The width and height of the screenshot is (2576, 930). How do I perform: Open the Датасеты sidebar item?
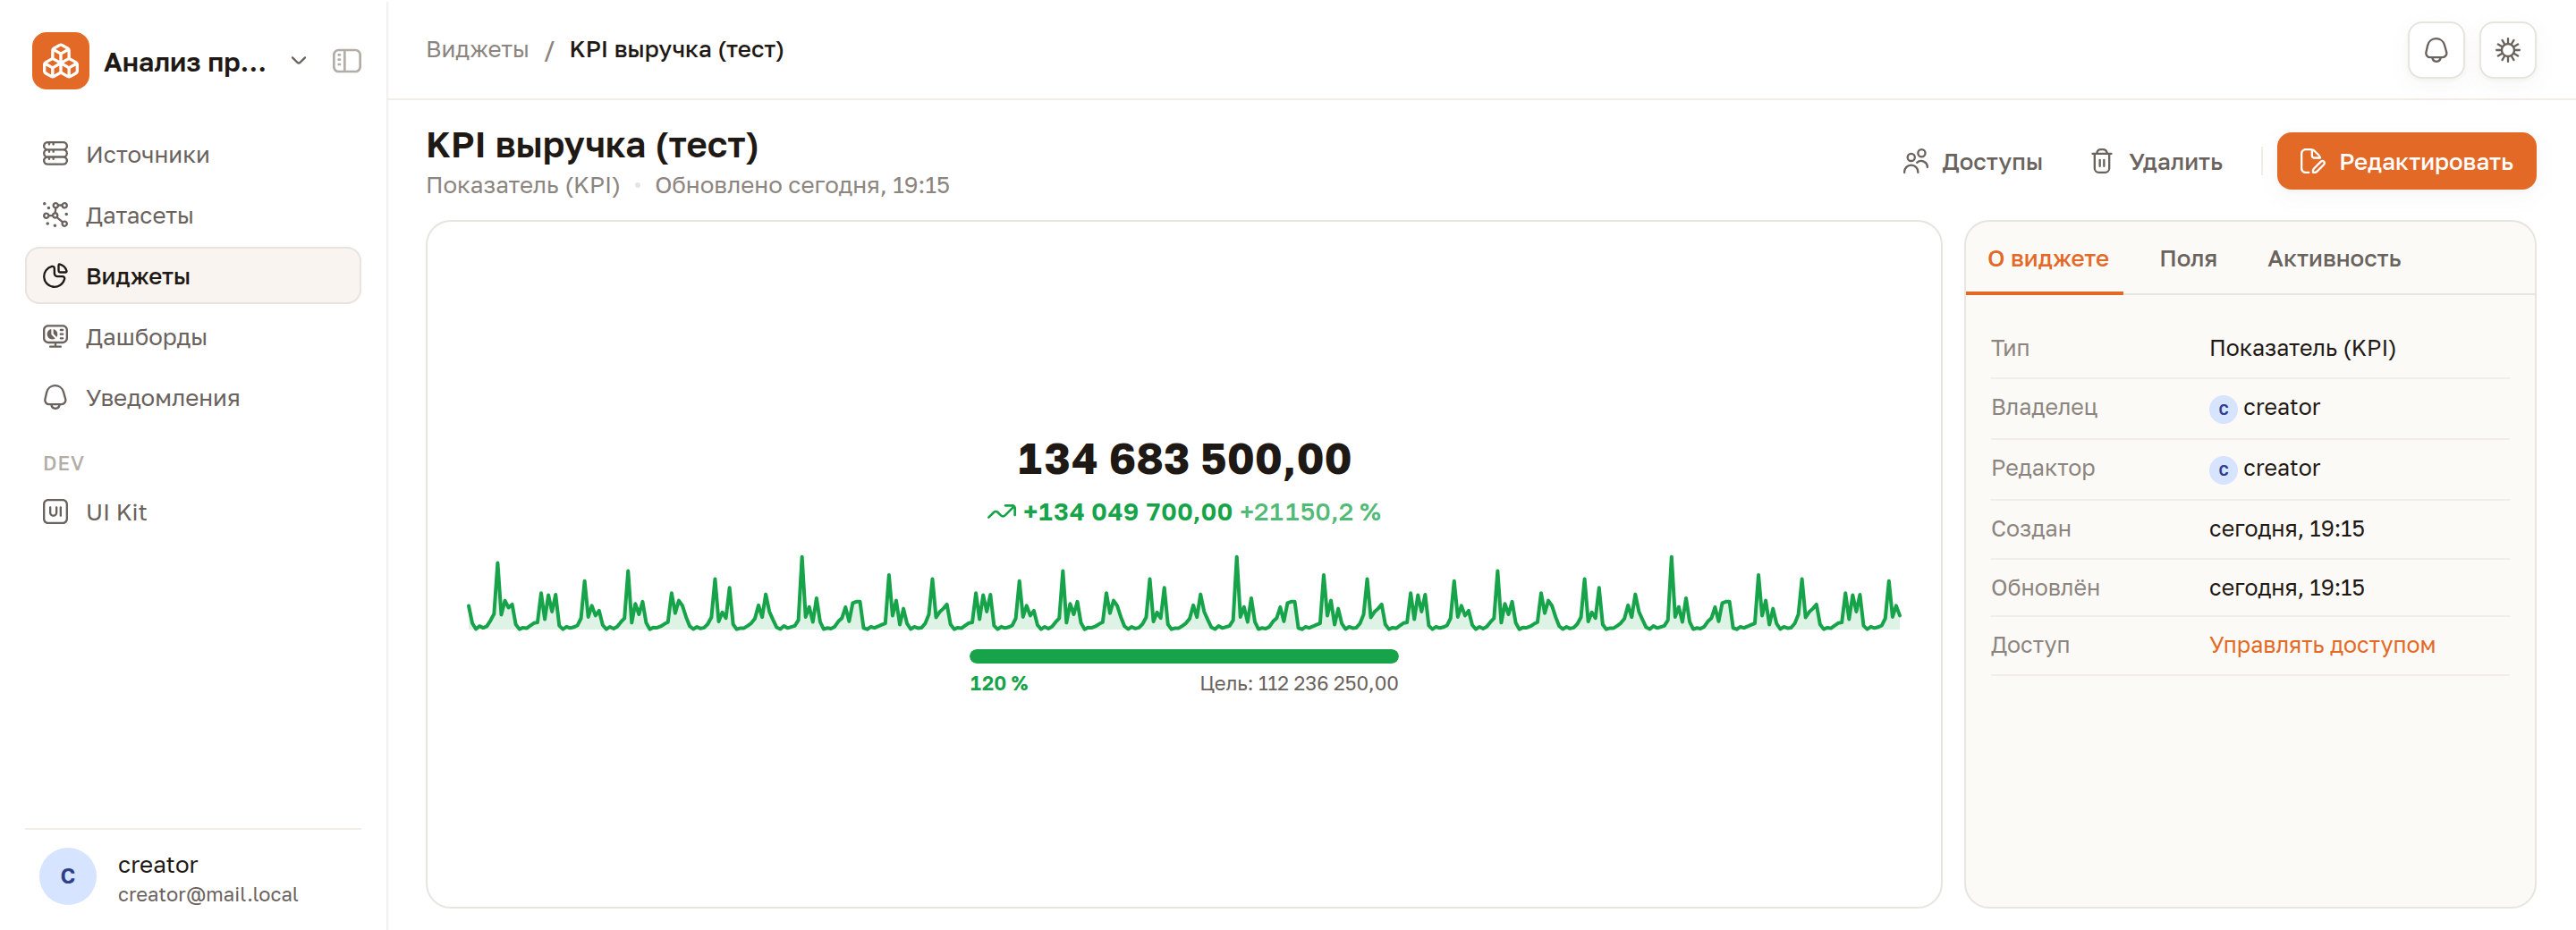point(193,215)
